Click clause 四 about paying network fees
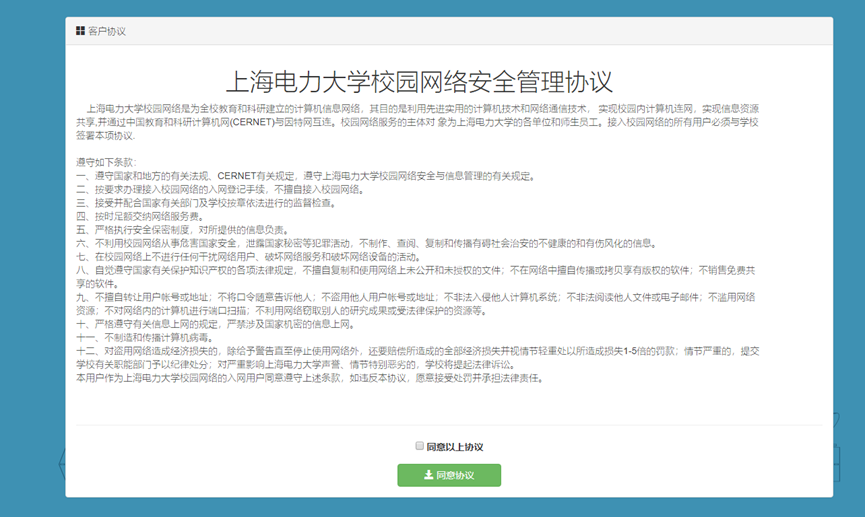The height and width of the screenshot is (517, 865). click(x=138, y=215)
